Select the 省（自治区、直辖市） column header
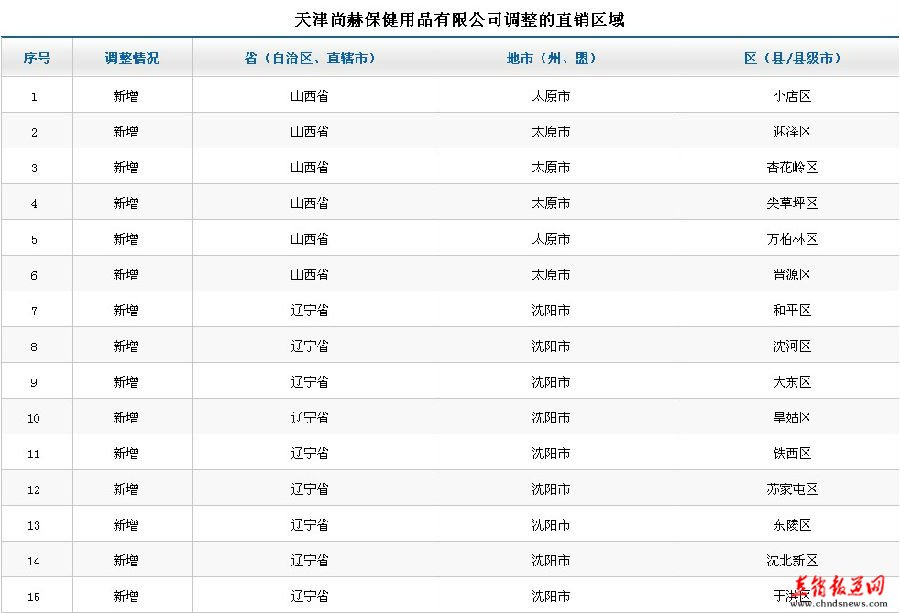 (x=309, y=58)
